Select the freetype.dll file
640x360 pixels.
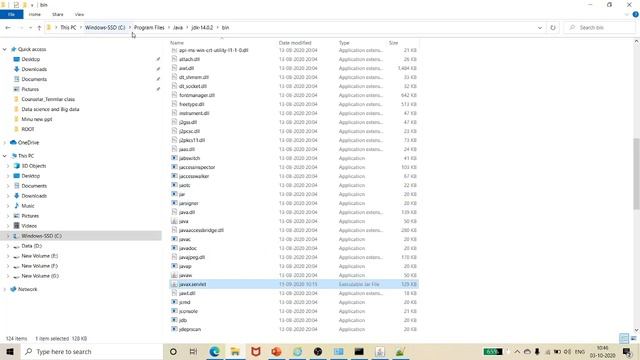(x=191, y=104)
